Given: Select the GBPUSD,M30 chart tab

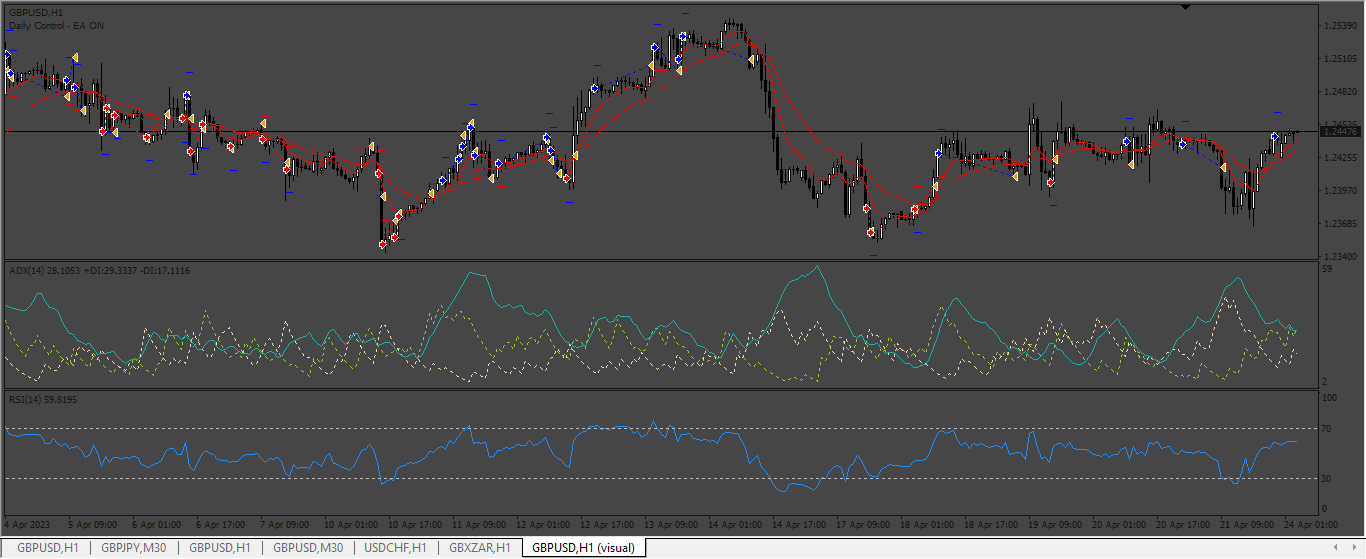Looking at the screenshot, I should [308, 547].
